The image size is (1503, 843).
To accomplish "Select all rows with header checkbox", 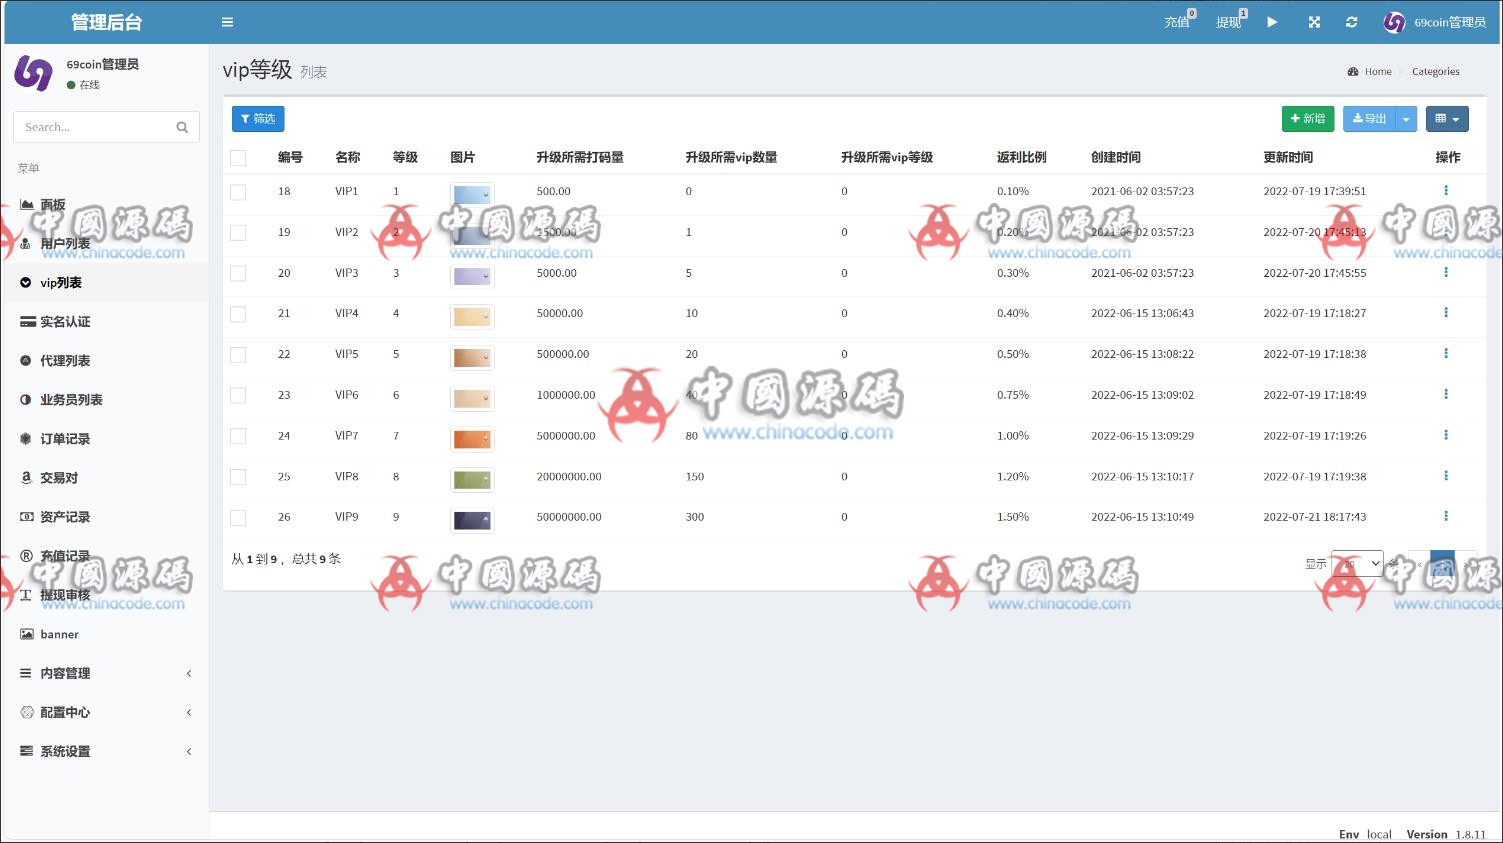I will [x=238, y=158].
